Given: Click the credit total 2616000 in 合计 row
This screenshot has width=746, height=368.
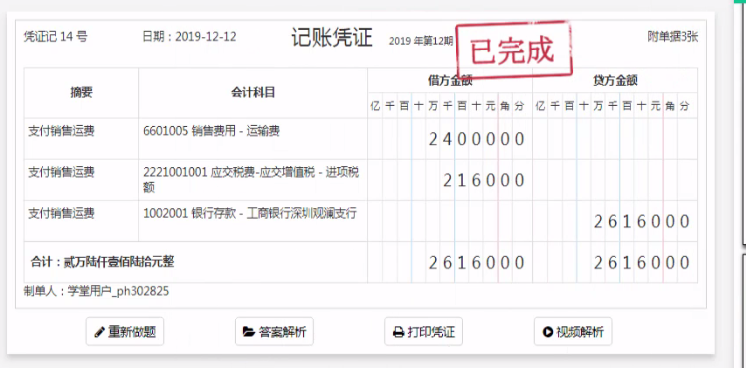Looking at the screenshot, I should 641,262.
